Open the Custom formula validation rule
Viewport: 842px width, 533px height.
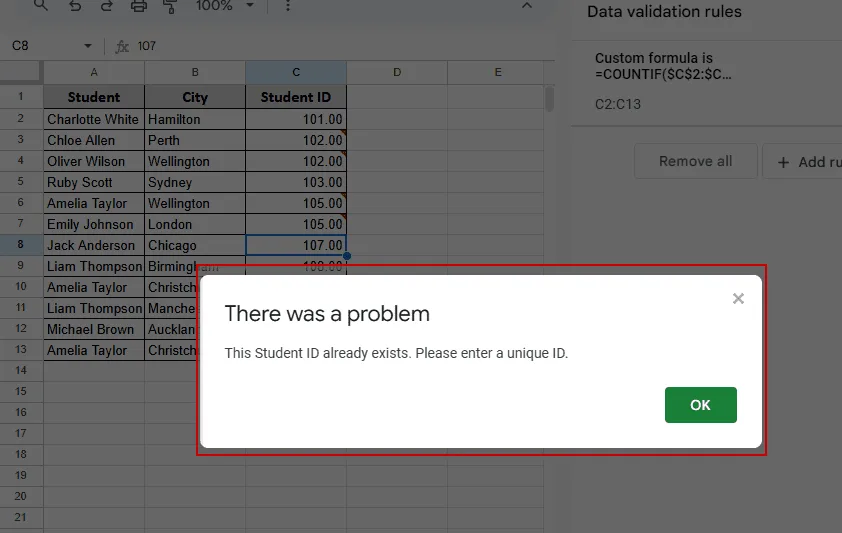(x=706, y=82)
